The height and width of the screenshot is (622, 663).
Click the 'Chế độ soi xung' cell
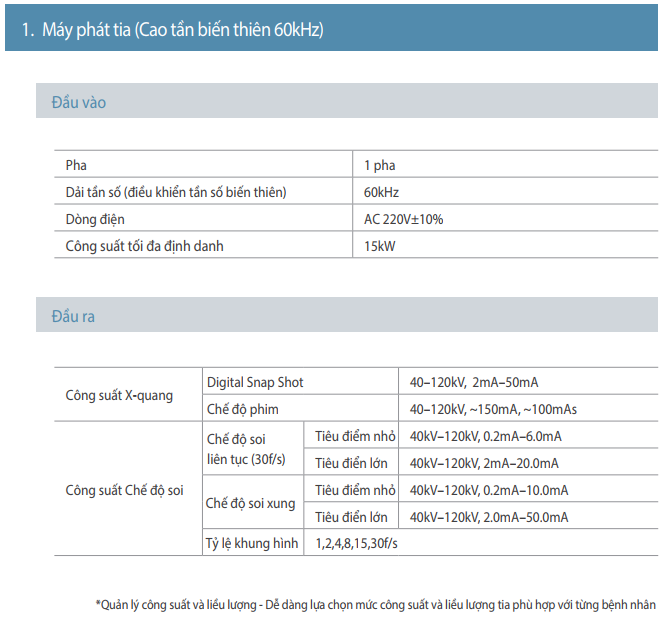(251, 504)
